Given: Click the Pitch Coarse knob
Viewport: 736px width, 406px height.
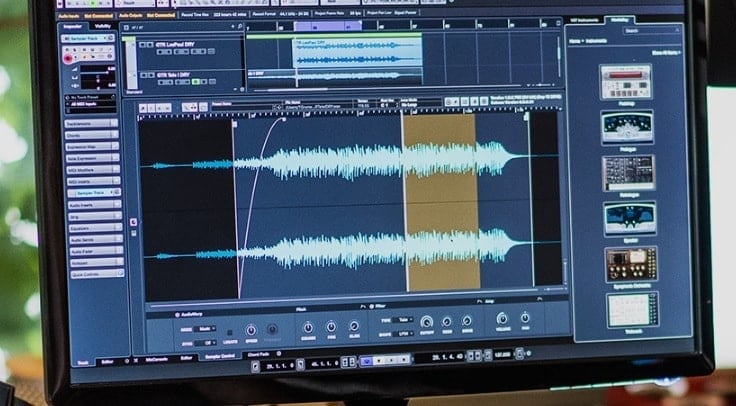Looking at the screenshot, I should coord(308,327).
